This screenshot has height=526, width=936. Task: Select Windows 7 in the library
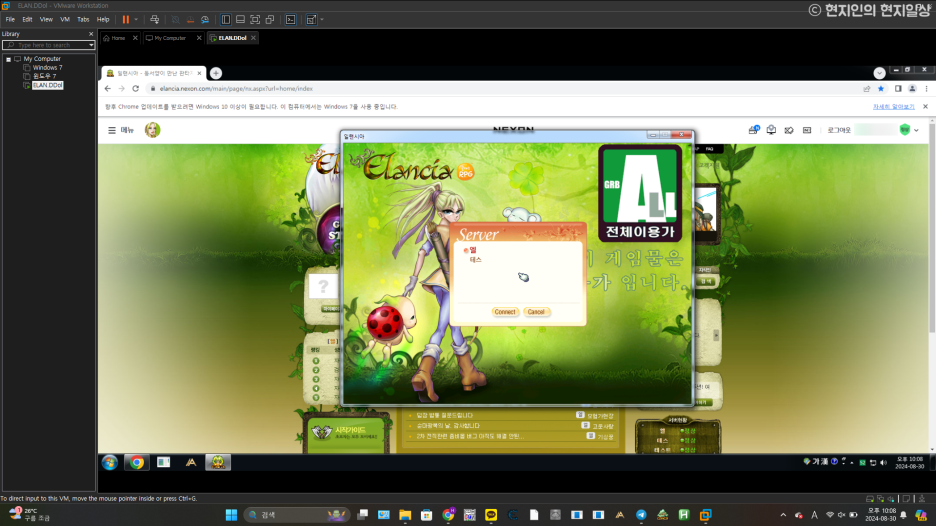[x=47, y=67]
